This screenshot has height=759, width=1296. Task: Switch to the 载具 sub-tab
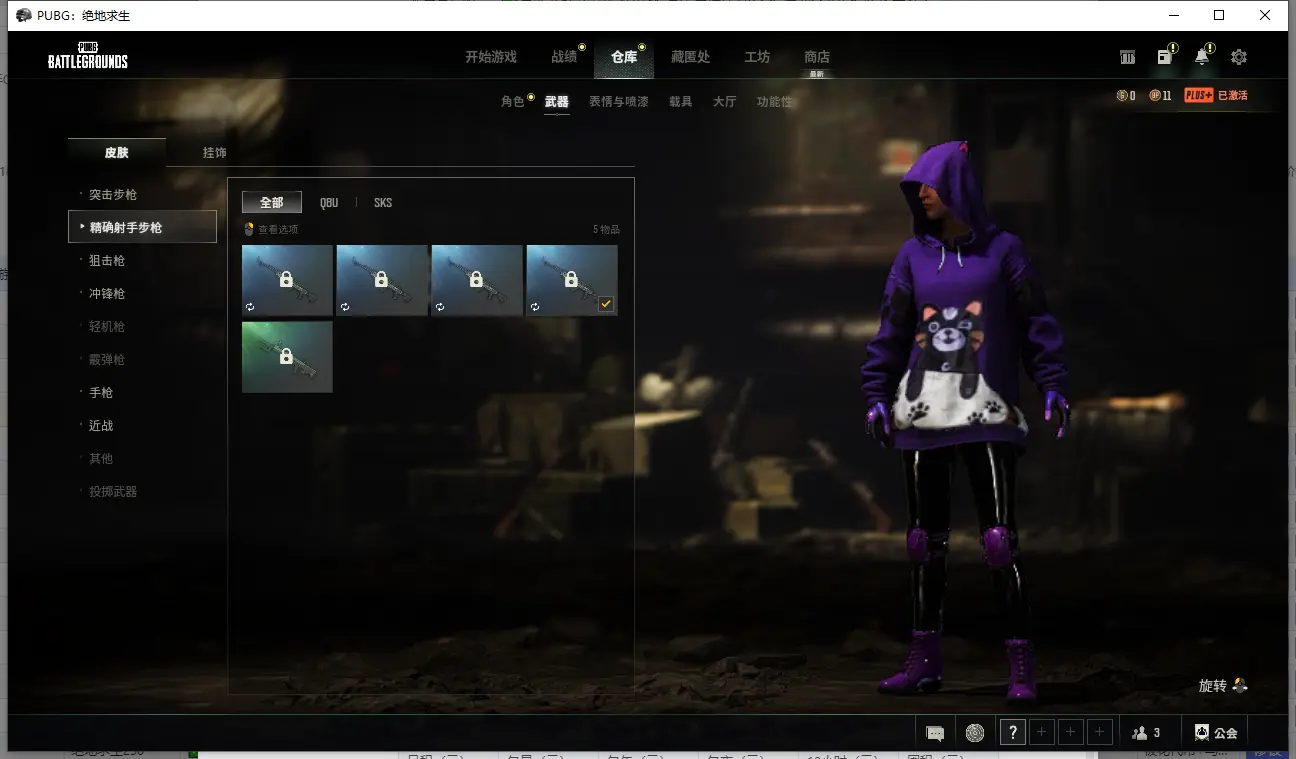tap(681, 102)
